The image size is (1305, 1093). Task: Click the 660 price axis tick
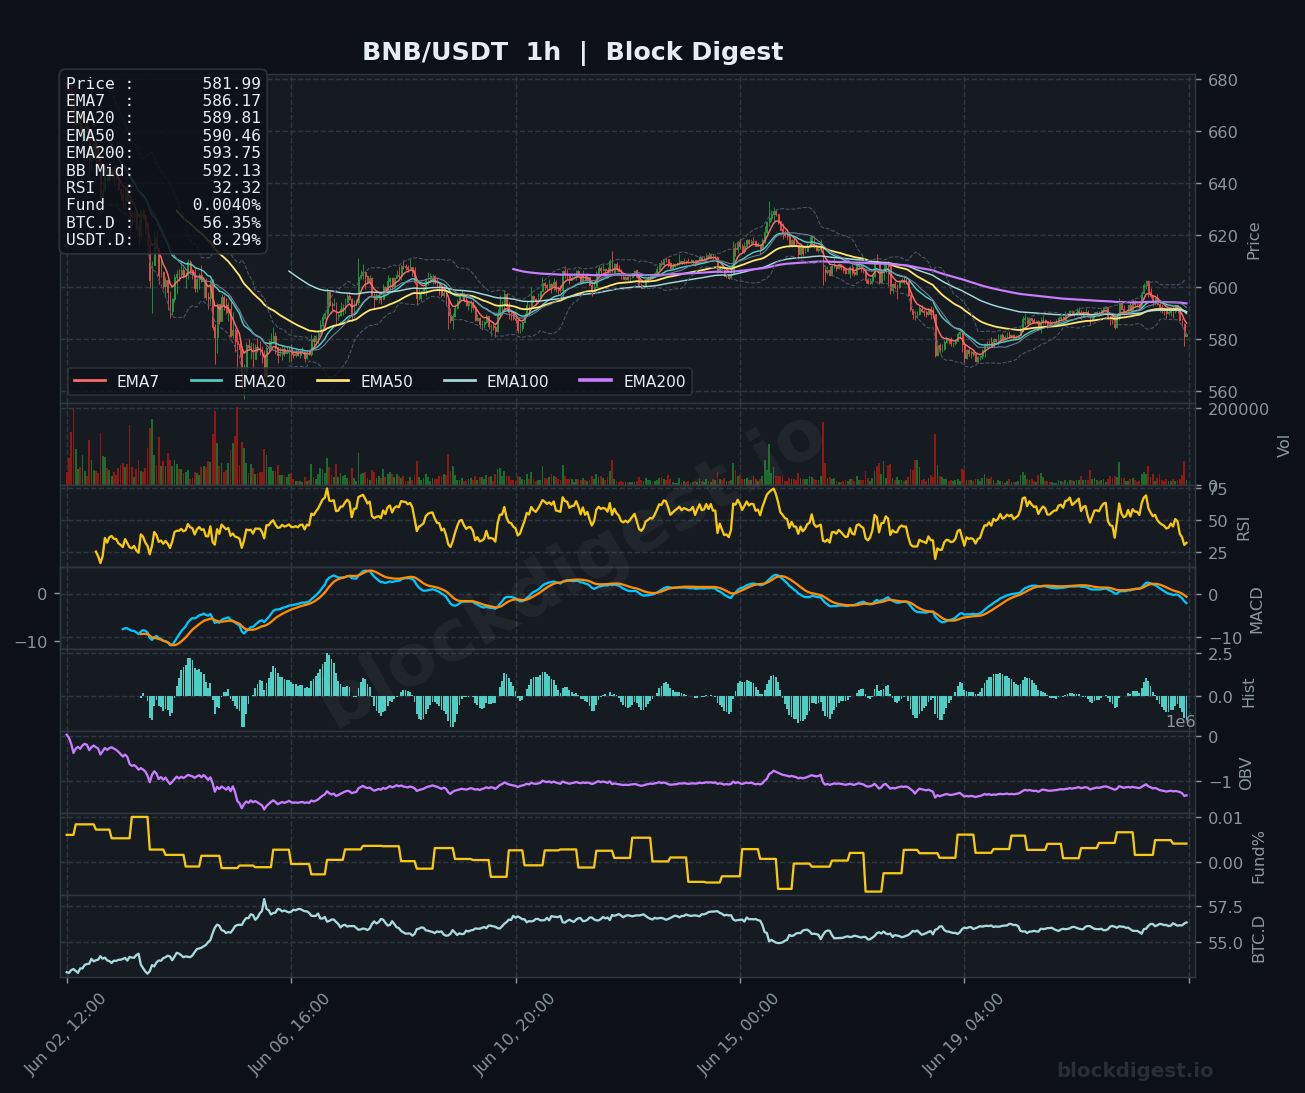click(1221, 132)
